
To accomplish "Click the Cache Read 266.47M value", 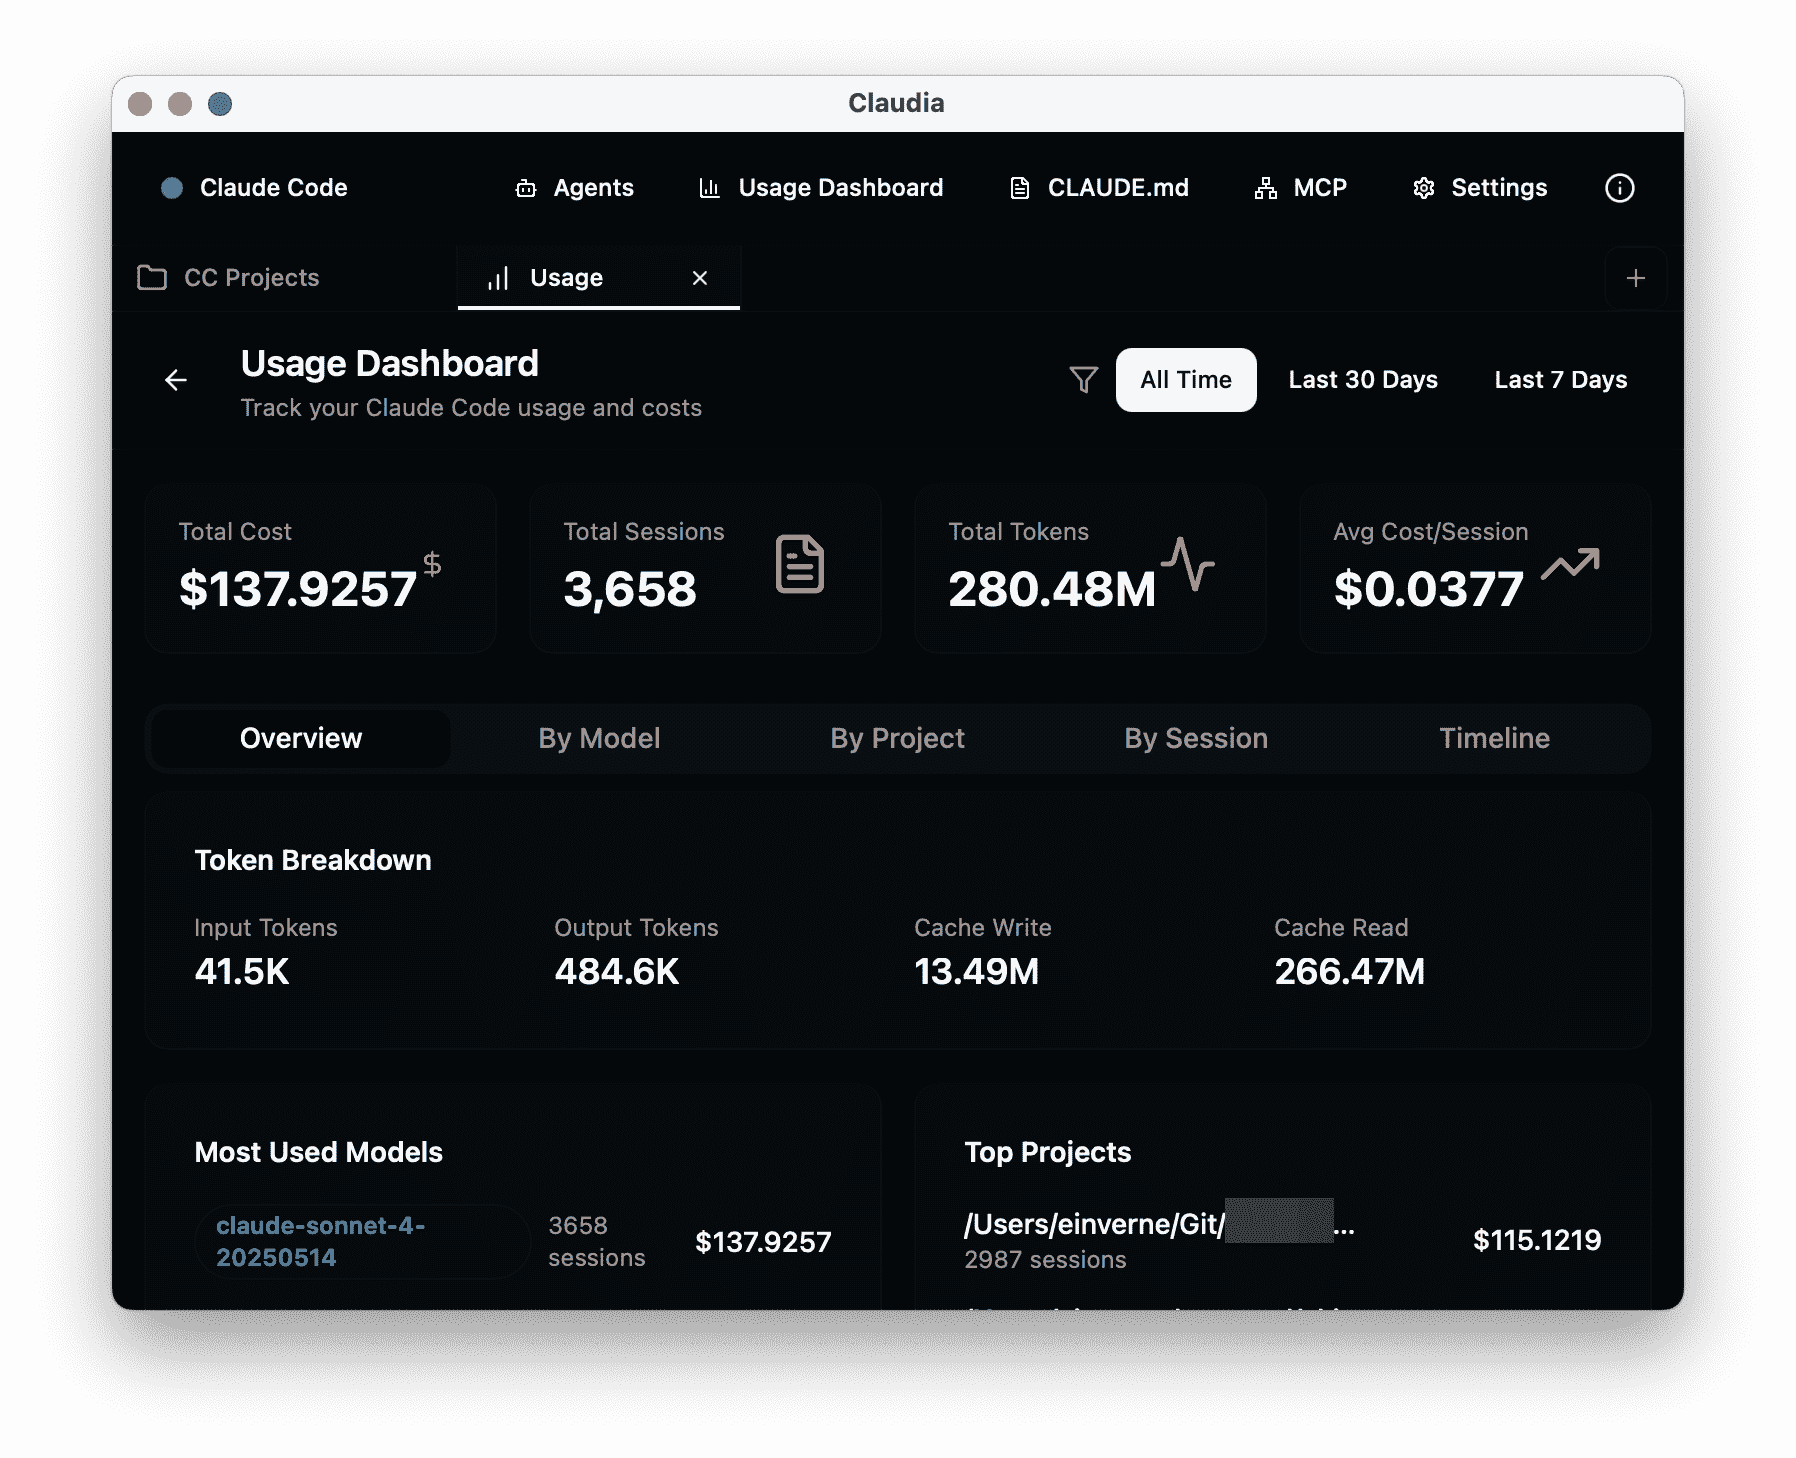I will tap(1350, 971).
